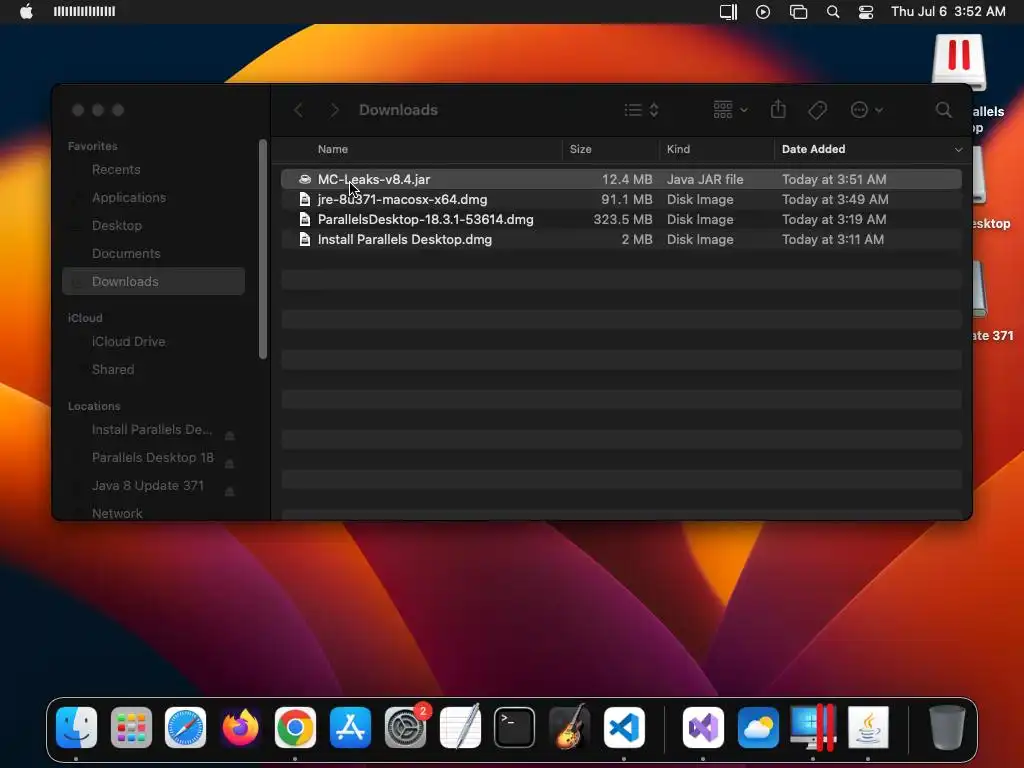Select Install Parallels Desktop.dmg file

click(x=621, y=240)
